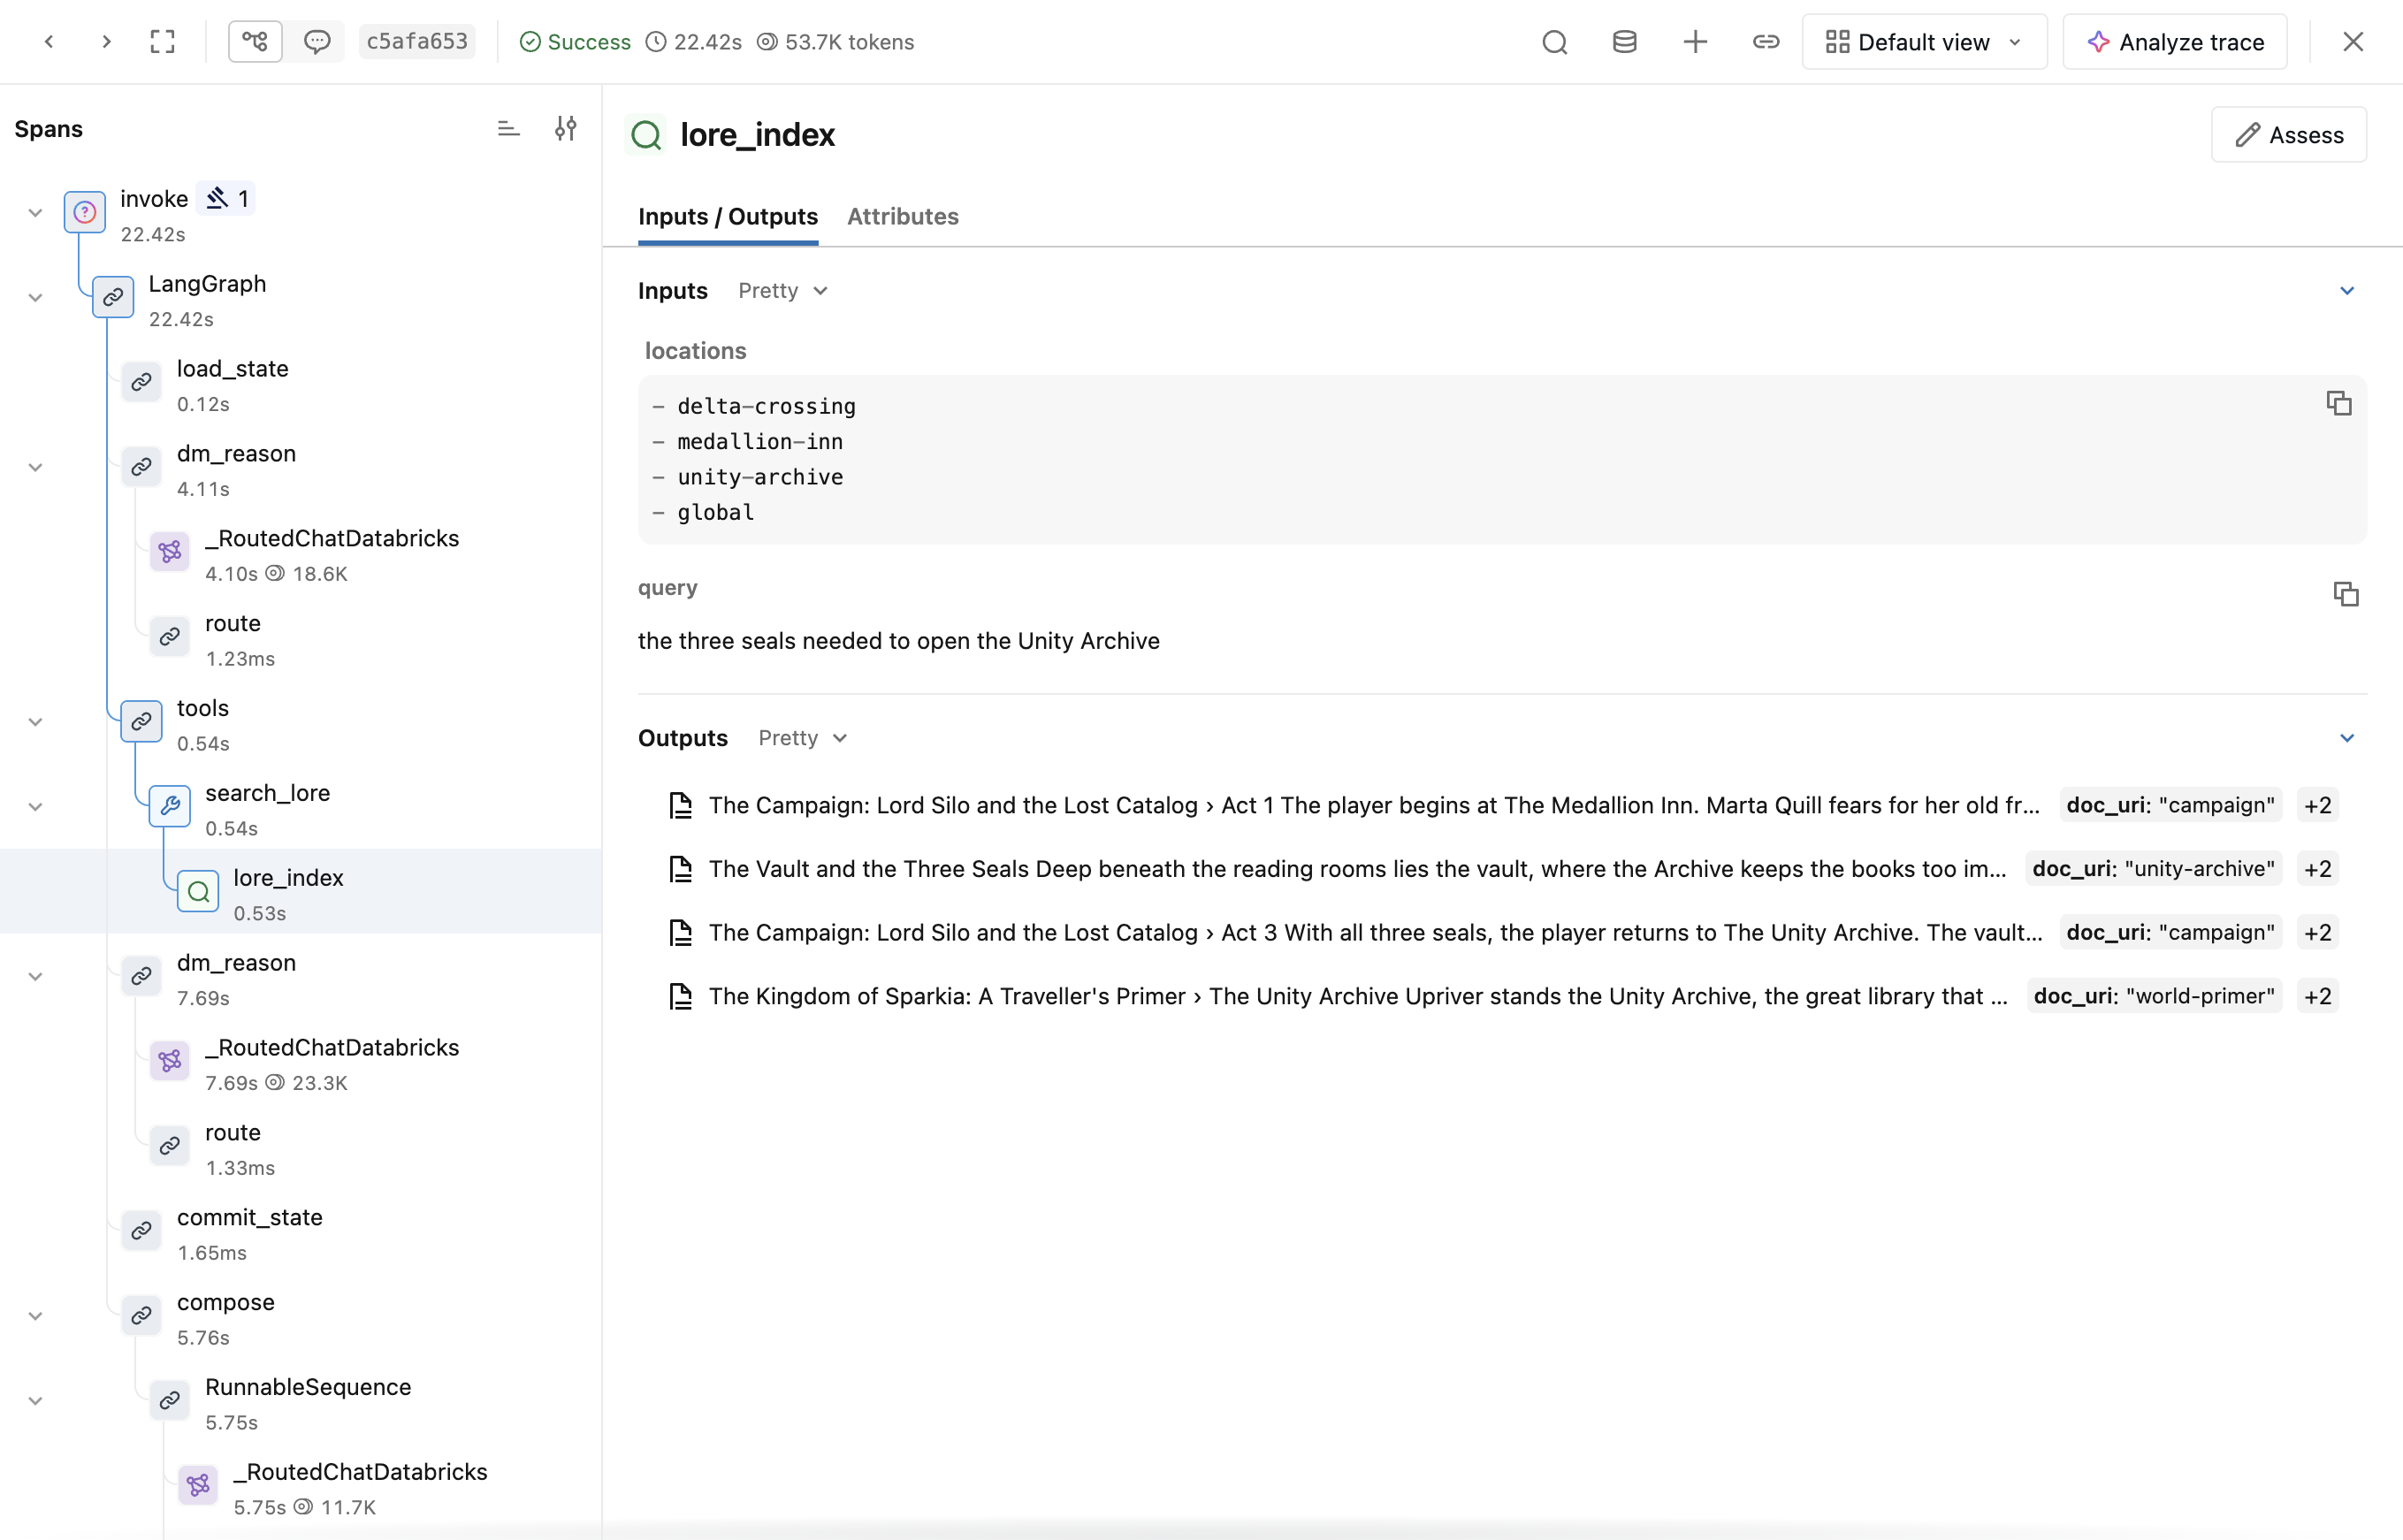The height and width of the screenshot is (1540, 2403).
Task: Click the database icon in the header
Action: (1625, 42)
